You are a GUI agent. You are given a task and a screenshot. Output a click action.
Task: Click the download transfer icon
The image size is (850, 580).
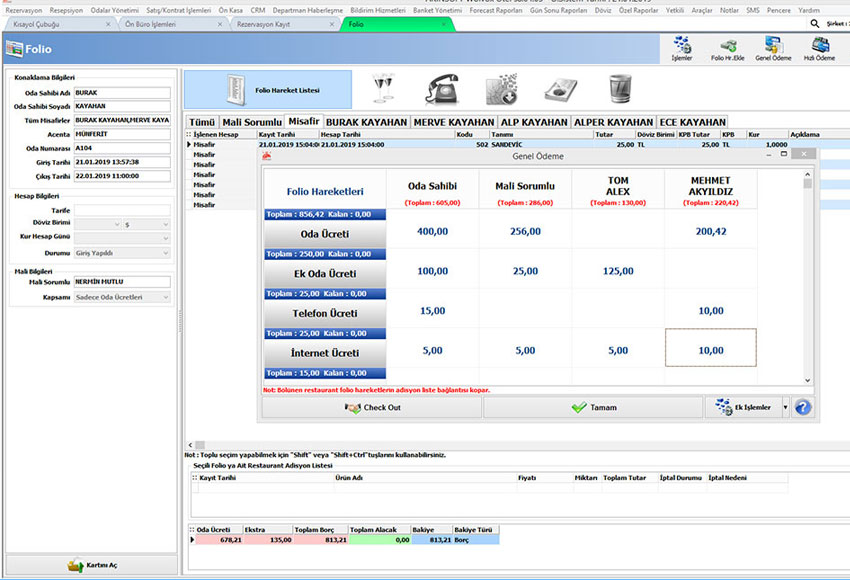click(501, 89)
